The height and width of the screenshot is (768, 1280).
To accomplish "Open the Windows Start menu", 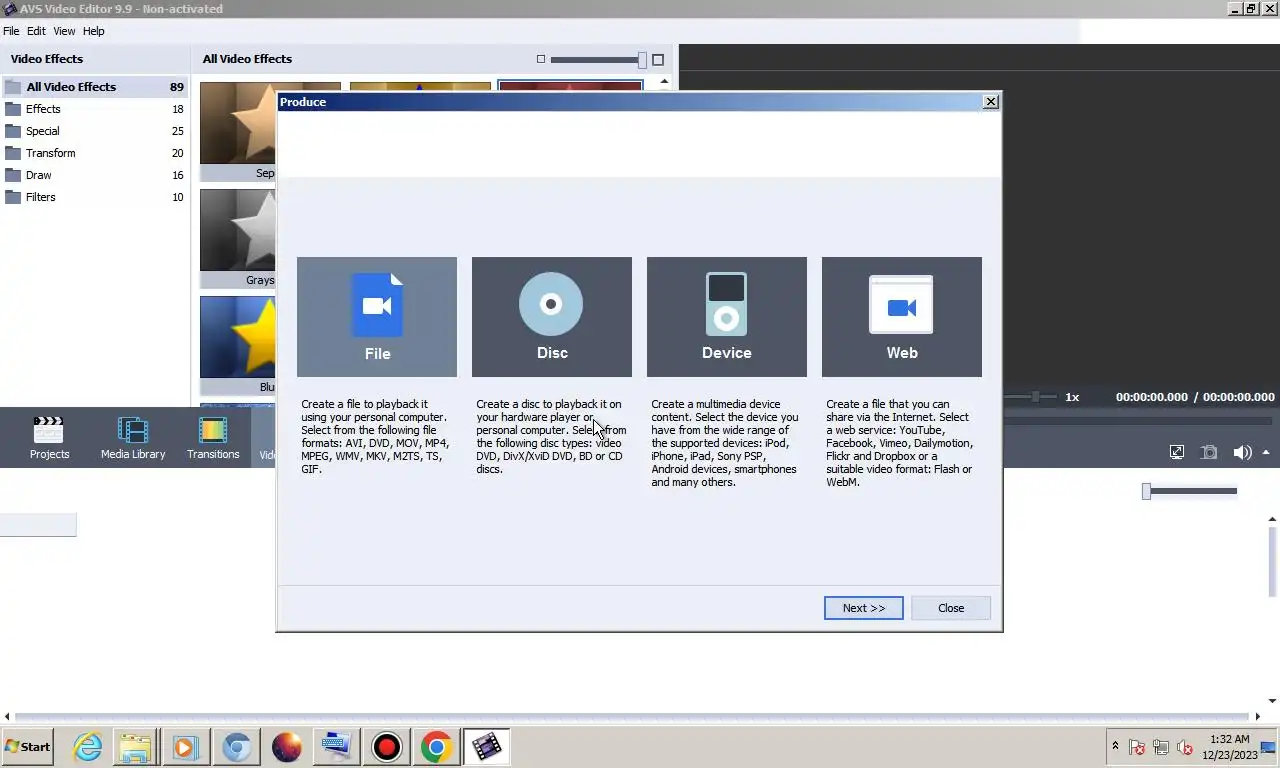I will click(x=28, y=747).
